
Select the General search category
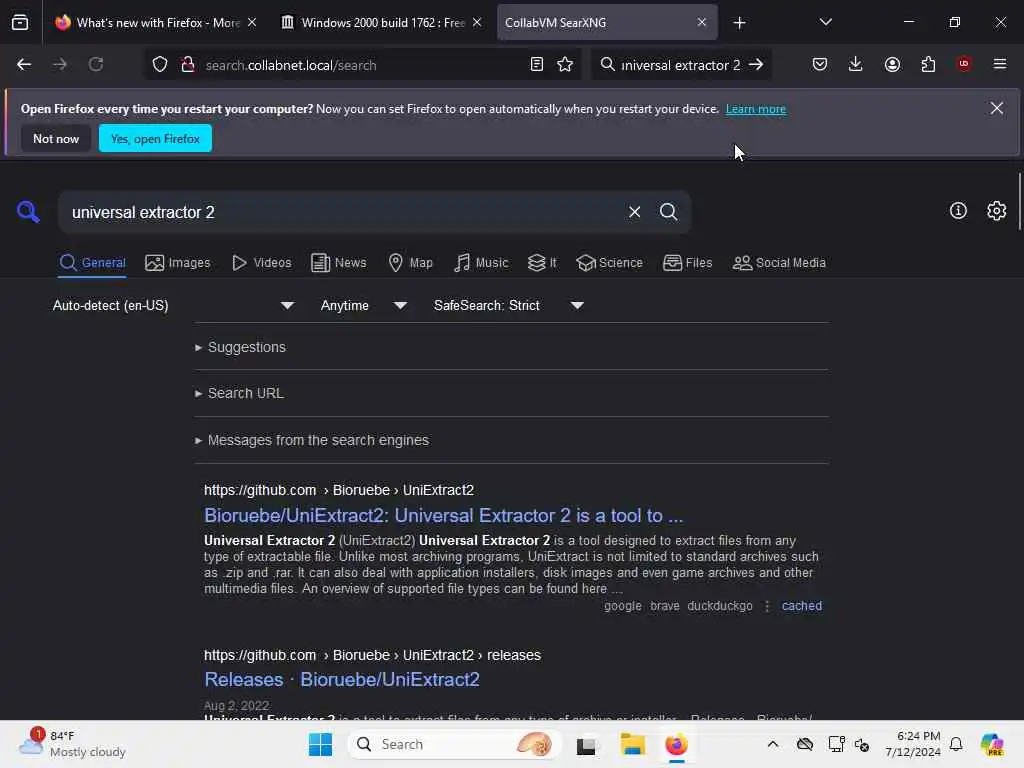92,263
